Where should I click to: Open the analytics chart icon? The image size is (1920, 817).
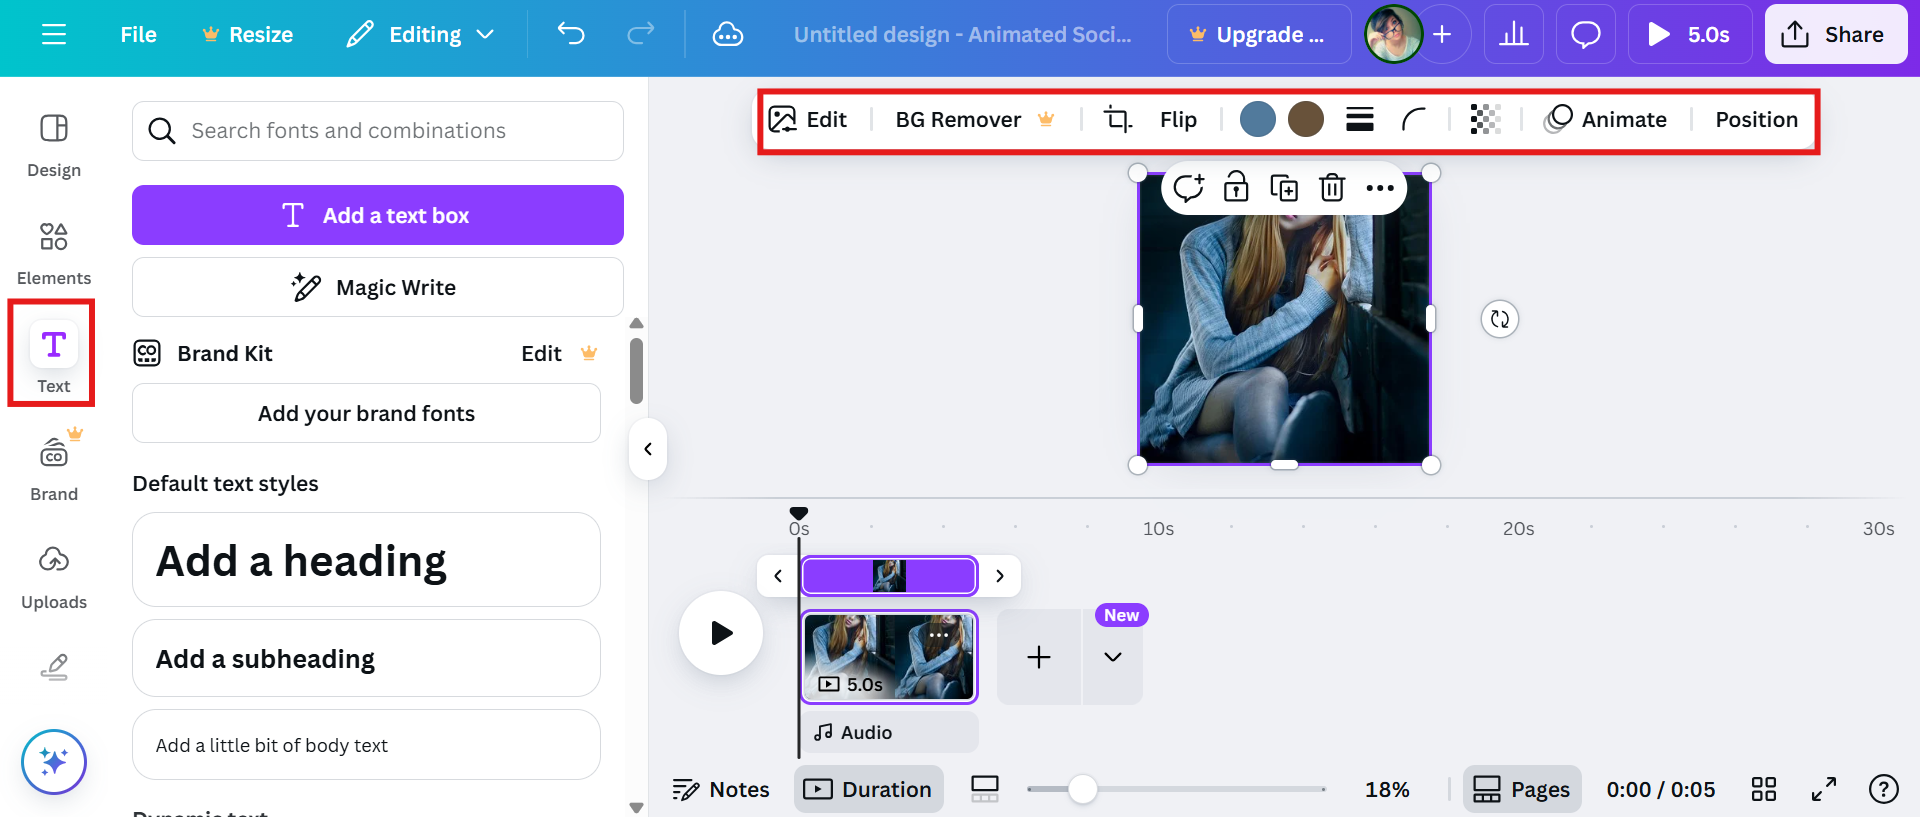coord(1514,35)
